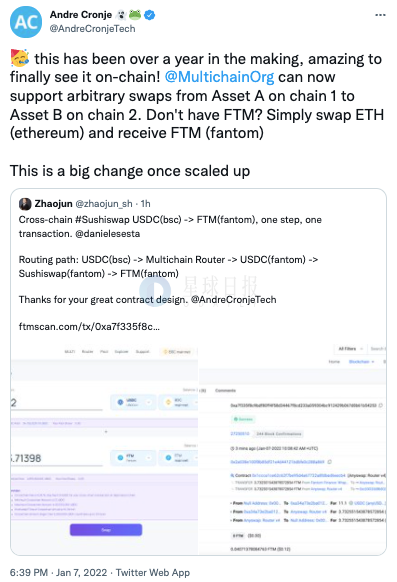The height and width of the screenshot is (582, 397).
Task: Click the Twitter Web App source label
Action: click(x=153, y=572)
